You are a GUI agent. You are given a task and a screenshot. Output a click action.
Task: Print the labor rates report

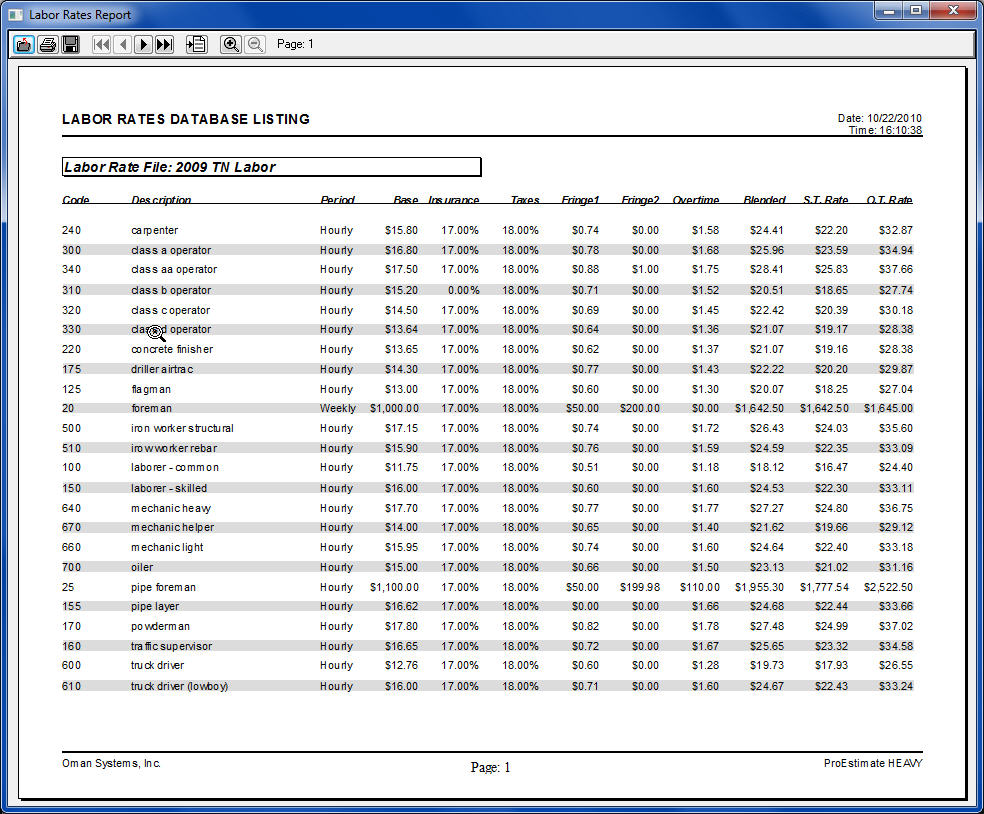click(x=48, y=45)
